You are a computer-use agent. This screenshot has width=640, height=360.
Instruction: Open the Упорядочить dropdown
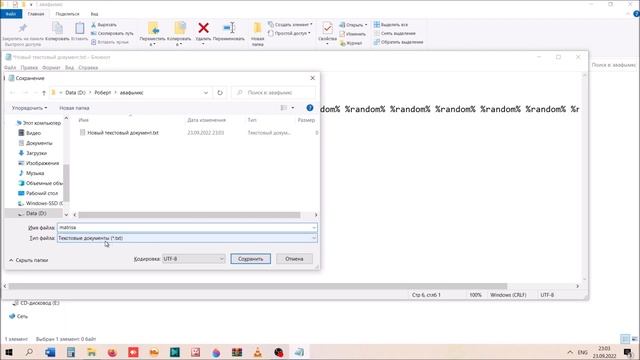click(x=29, y=108)
